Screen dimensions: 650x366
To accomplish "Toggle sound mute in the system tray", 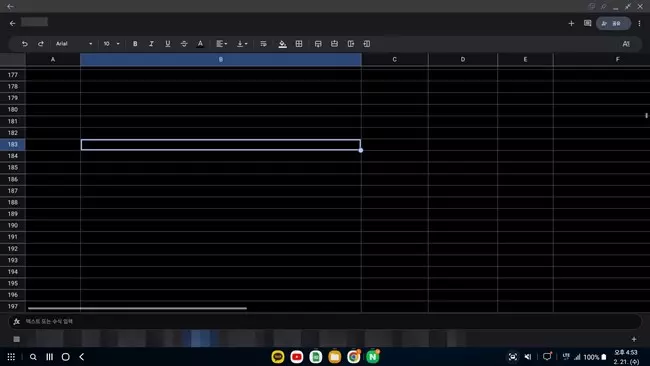I will pos(528,357).
